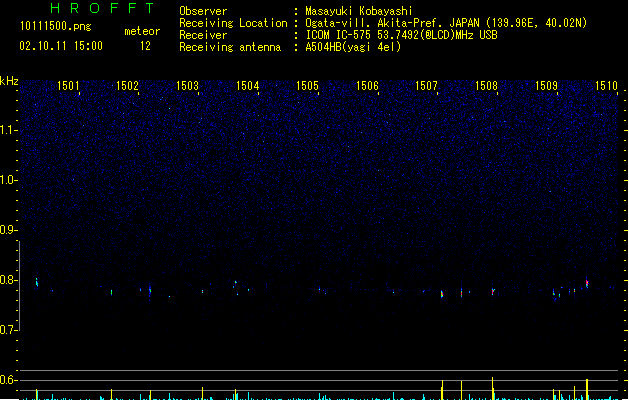The height and width of the screenshot is (400, 629).
Task: Click the bright meteor echo near 1510
Action: pos(587,283)
